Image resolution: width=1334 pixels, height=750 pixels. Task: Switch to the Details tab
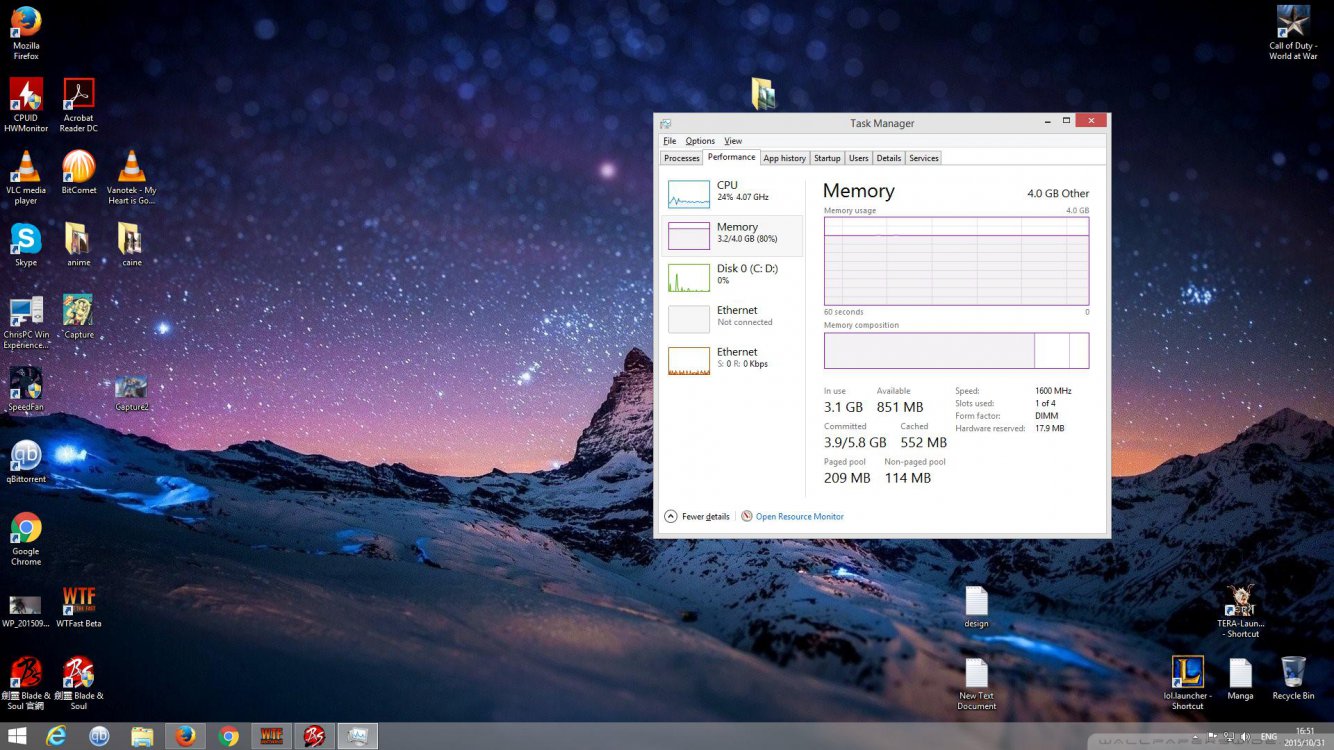889,158
